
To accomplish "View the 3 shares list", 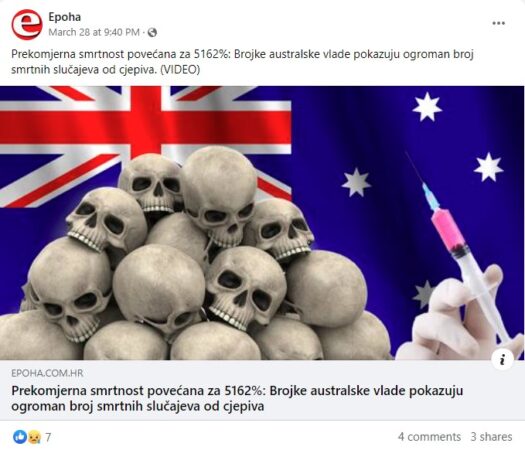I will [491, 437].
